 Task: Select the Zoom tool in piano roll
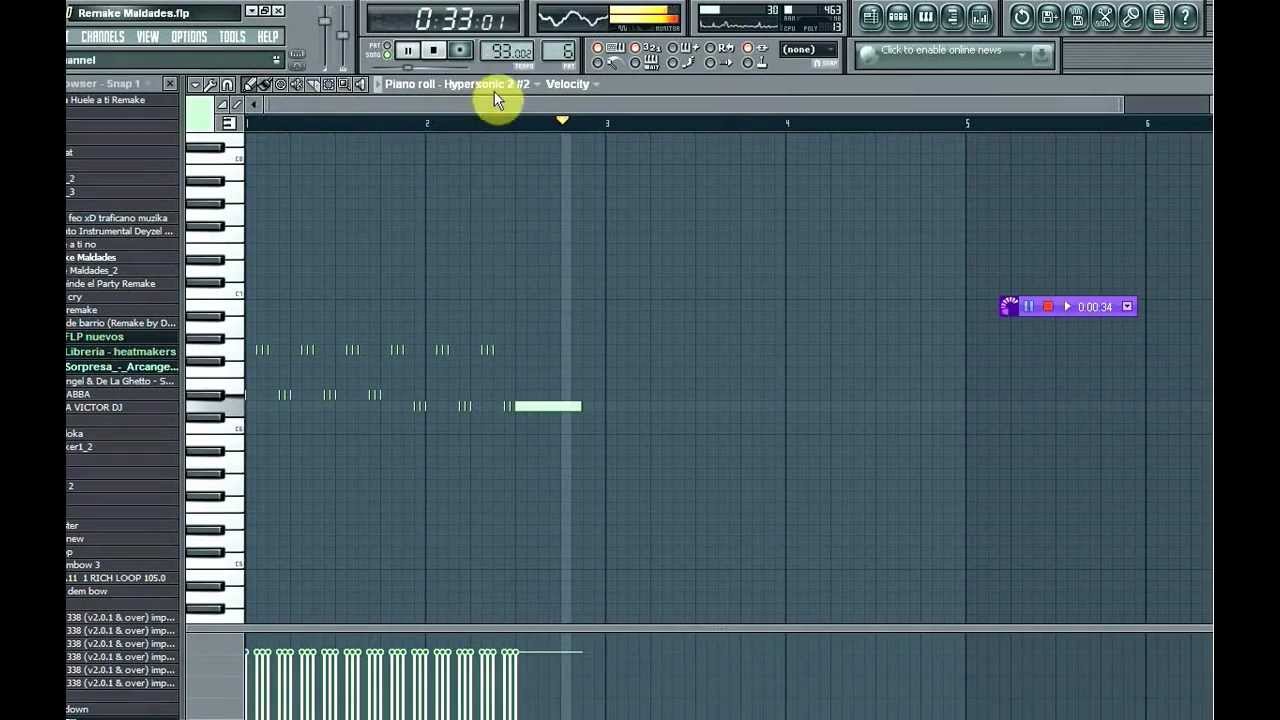coord(344,84)
